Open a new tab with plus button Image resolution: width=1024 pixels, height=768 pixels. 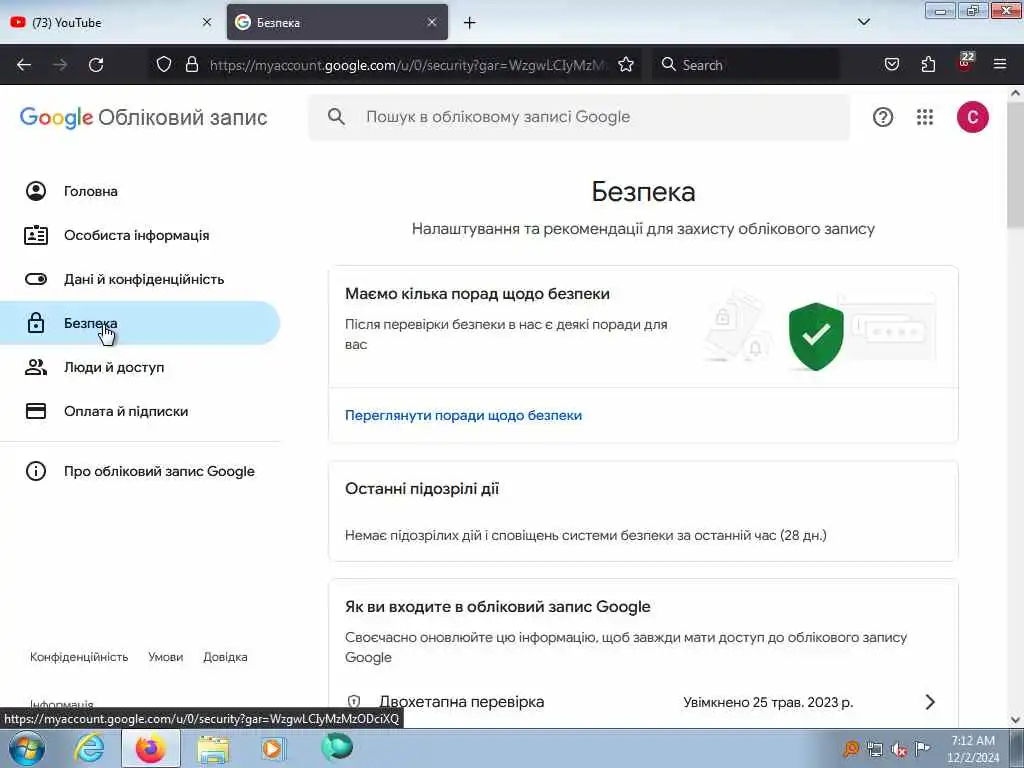tap(470, 23)
